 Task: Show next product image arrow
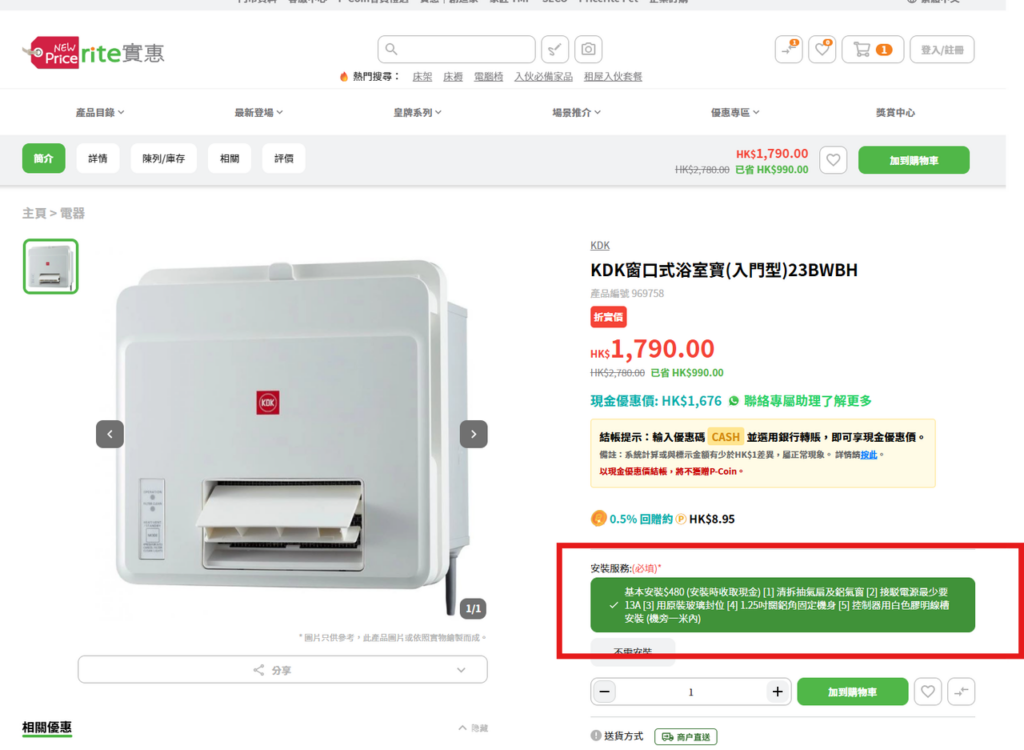tap(473, 434)
